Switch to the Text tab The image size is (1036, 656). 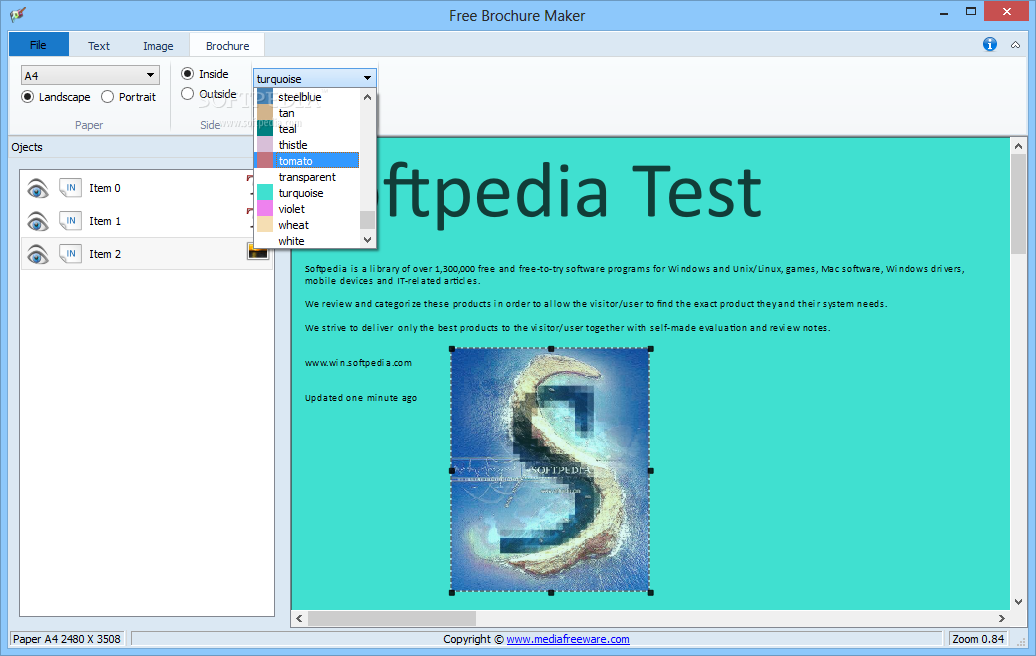tap(99, 46)
